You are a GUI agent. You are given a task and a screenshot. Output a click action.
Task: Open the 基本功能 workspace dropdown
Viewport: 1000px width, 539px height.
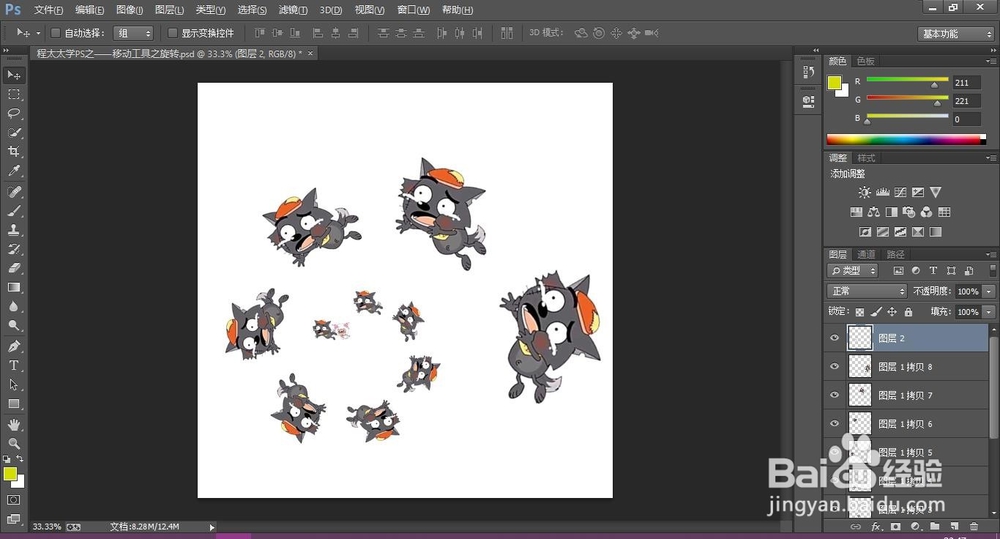[955, 33]
